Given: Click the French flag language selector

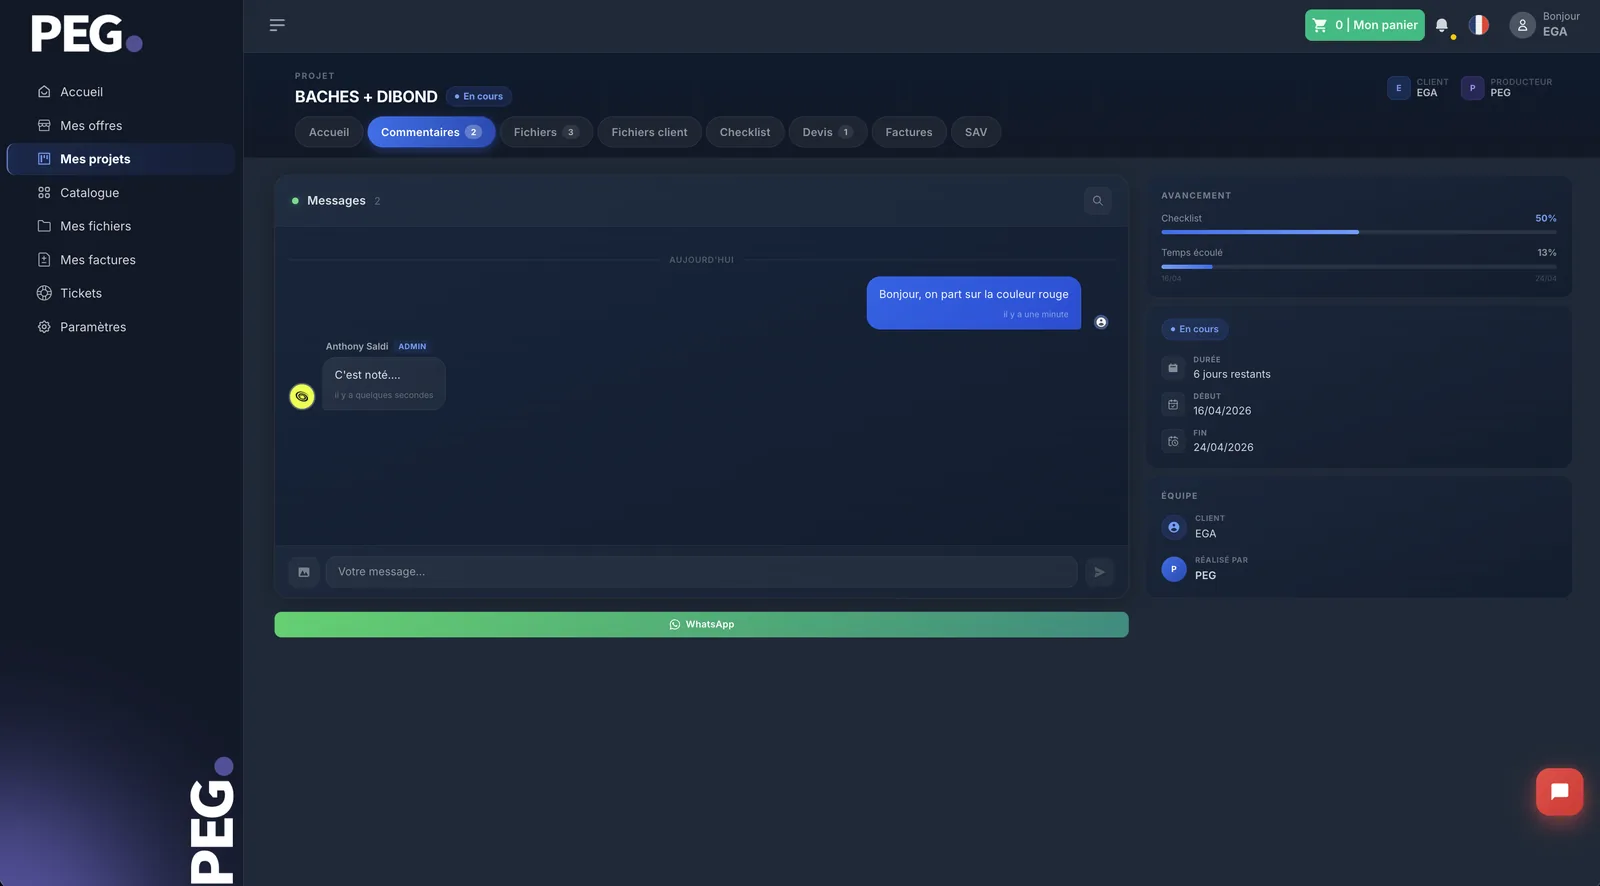Looking at the screenshot, I should [x=1479, y=25].
